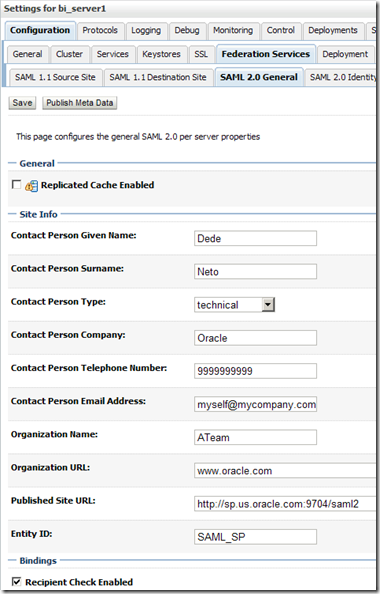Open the Services sub-tab
This screenshot has width=380, height=594.
click(x=113, y=54)
